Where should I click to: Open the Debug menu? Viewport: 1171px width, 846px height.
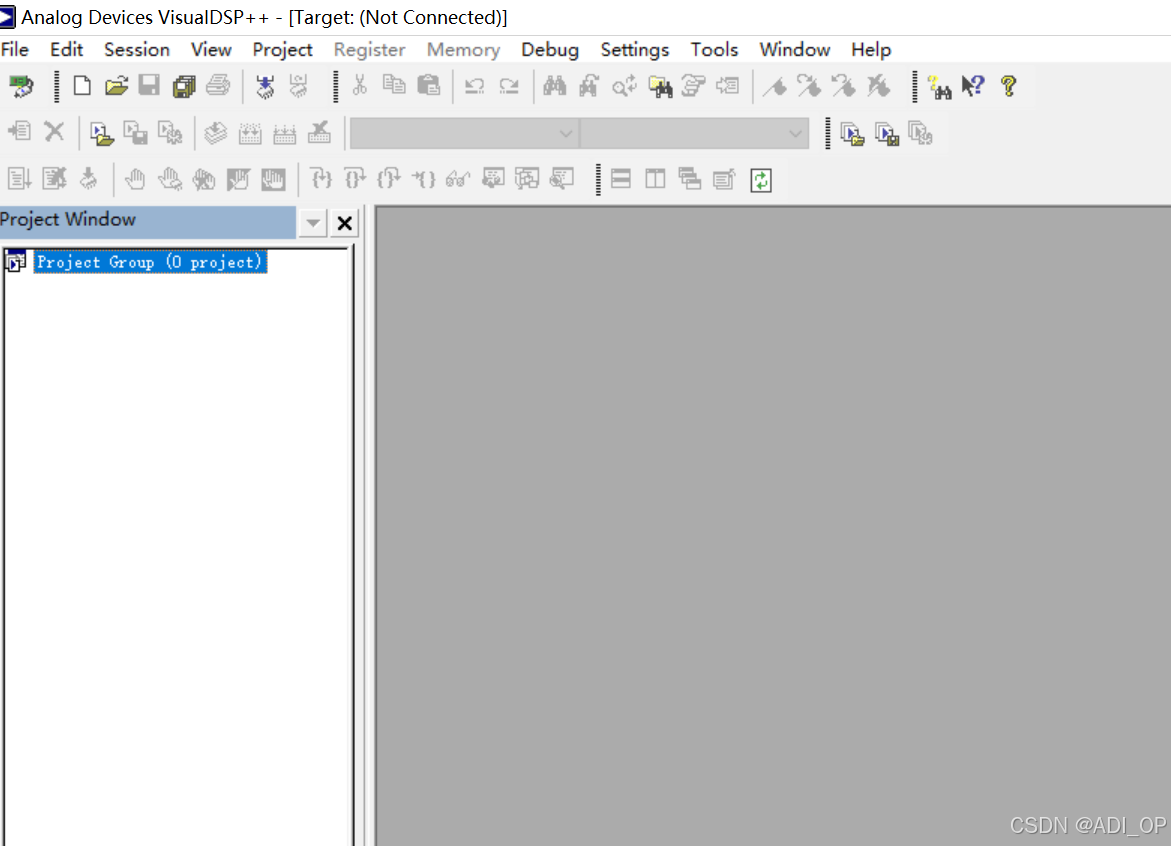pos(550,49)
